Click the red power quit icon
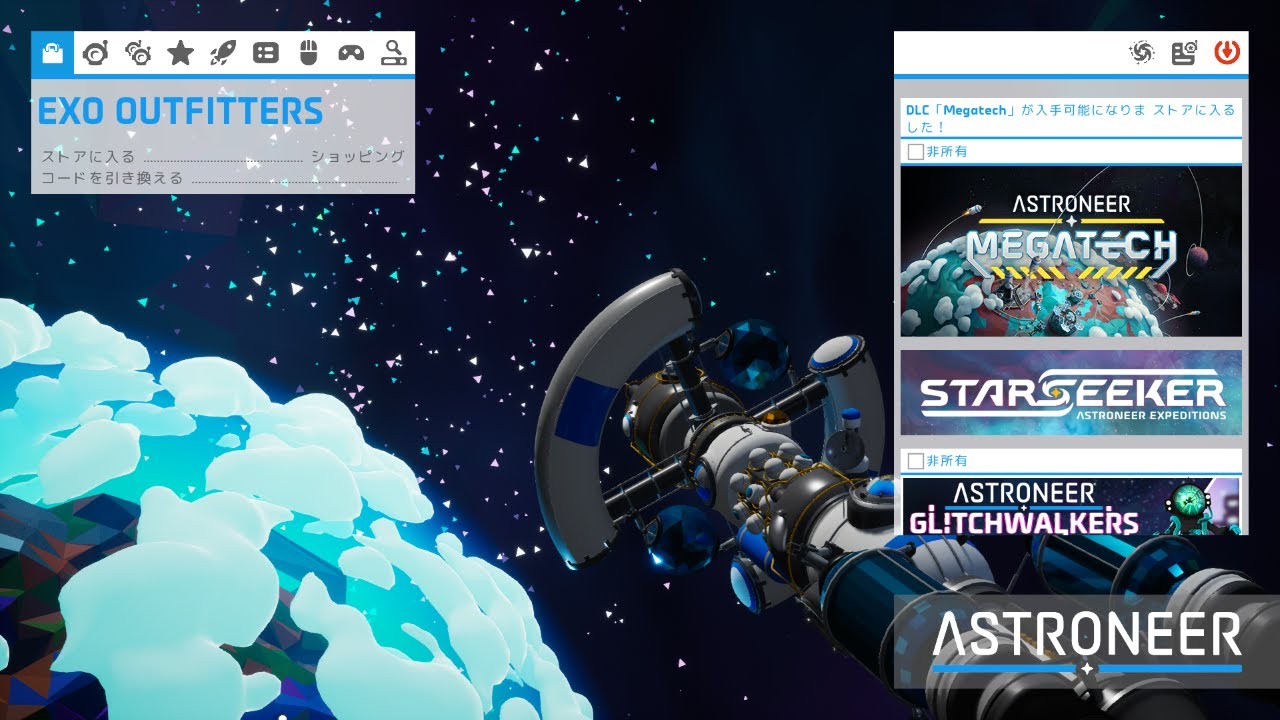The image size is (1280, 720). click(x=1226, y=53)
